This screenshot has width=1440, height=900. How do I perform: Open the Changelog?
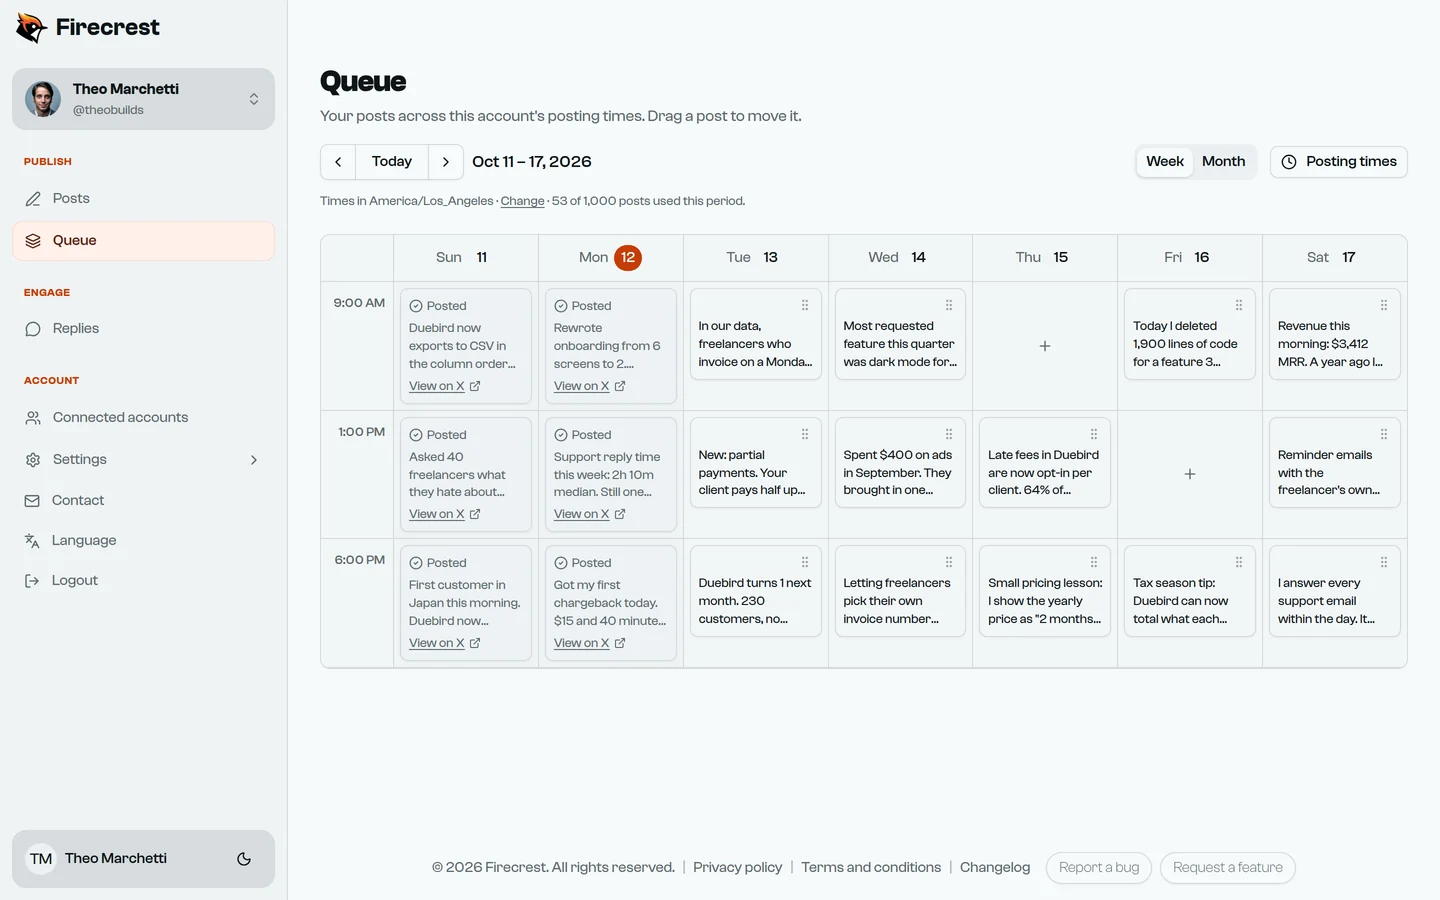995,868
